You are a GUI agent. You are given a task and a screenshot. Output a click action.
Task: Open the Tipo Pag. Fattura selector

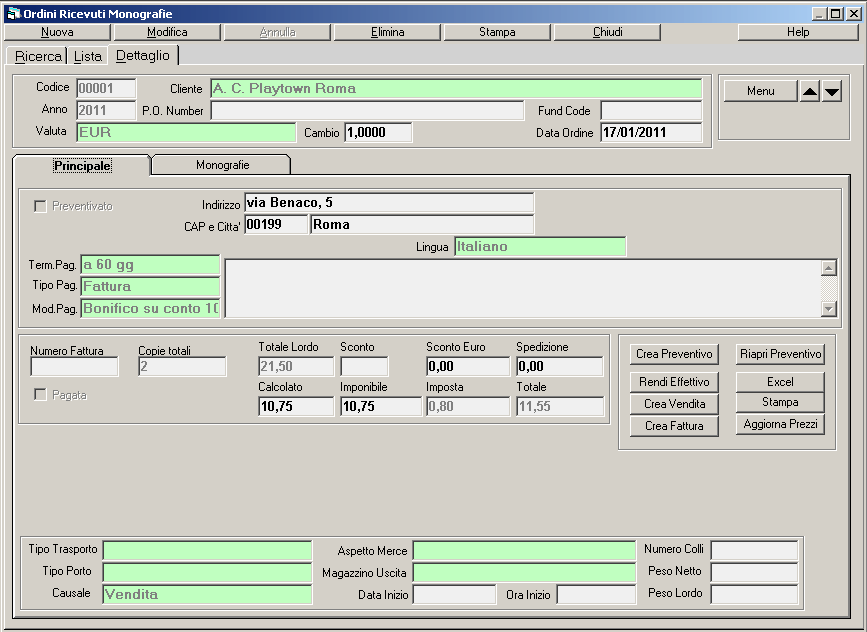click(150, 286)
